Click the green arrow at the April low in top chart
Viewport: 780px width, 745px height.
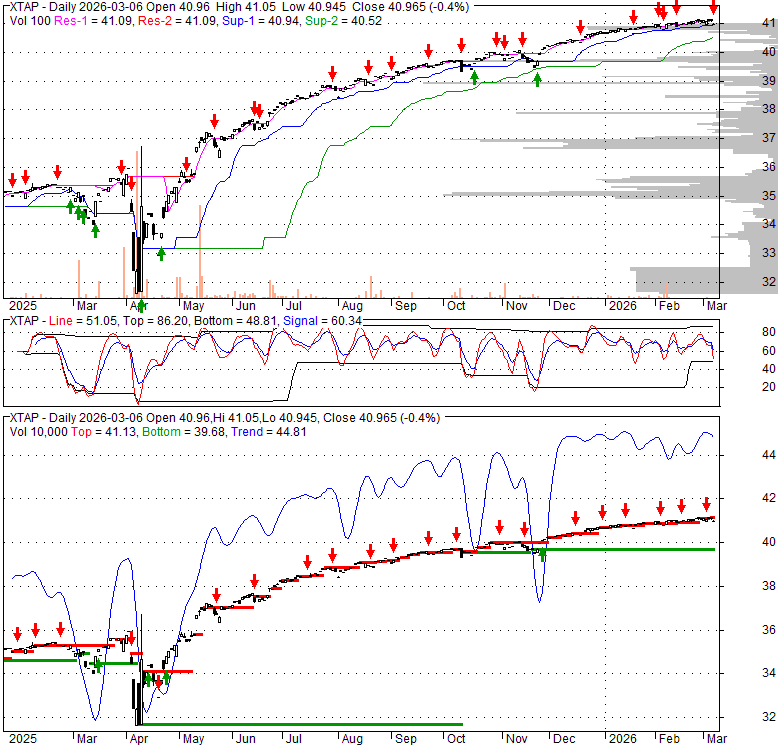141,304
